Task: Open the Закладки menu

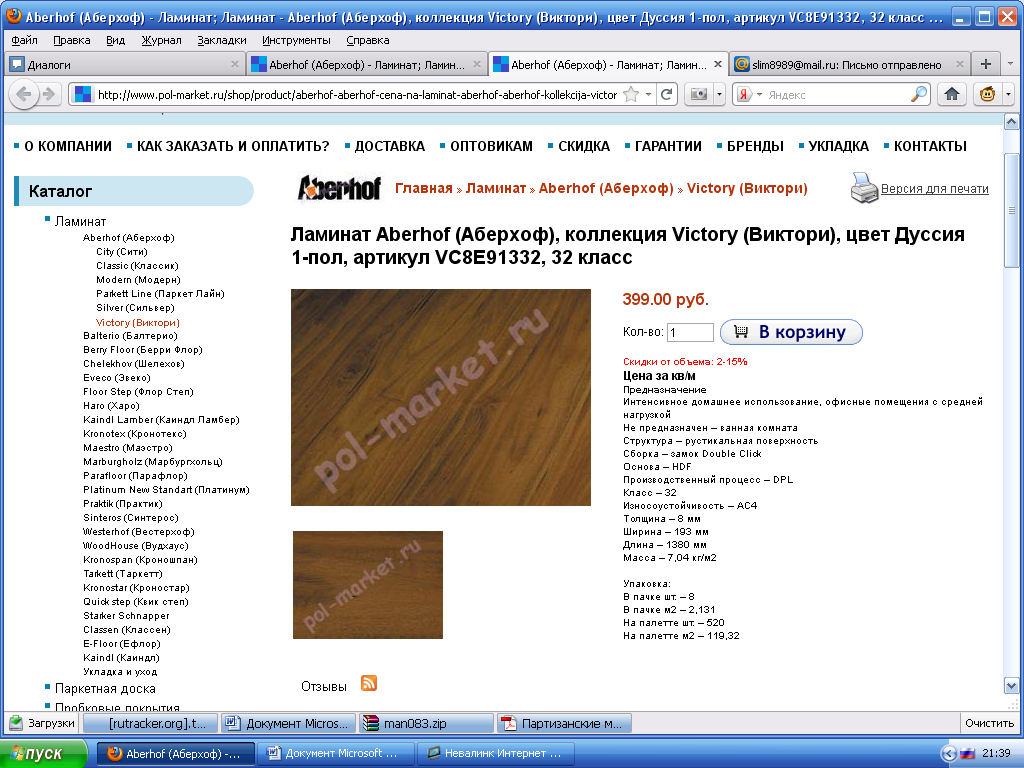Action: click(x=222, y=40)
